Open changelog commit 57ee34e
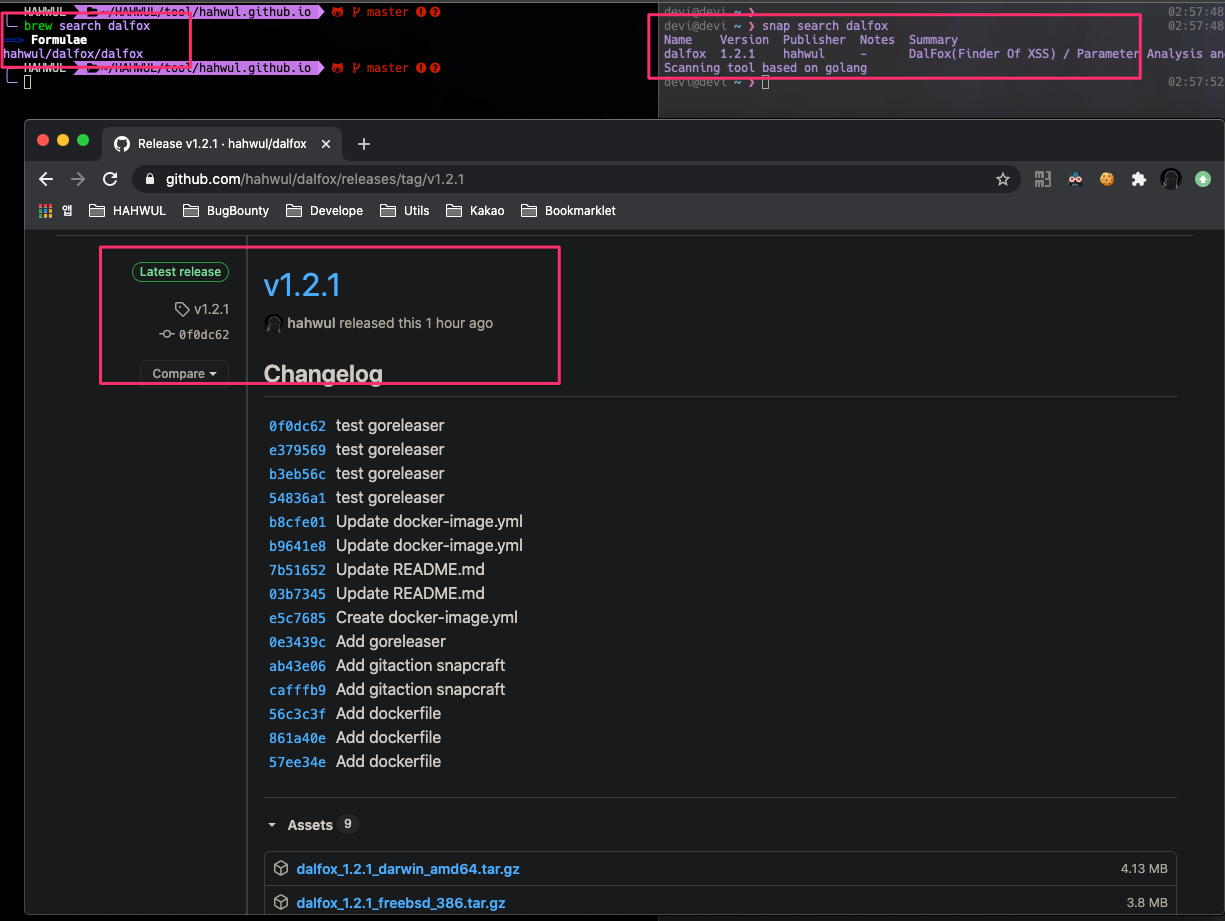Viewport: 1225px width, 921px height. click(297, 762)
